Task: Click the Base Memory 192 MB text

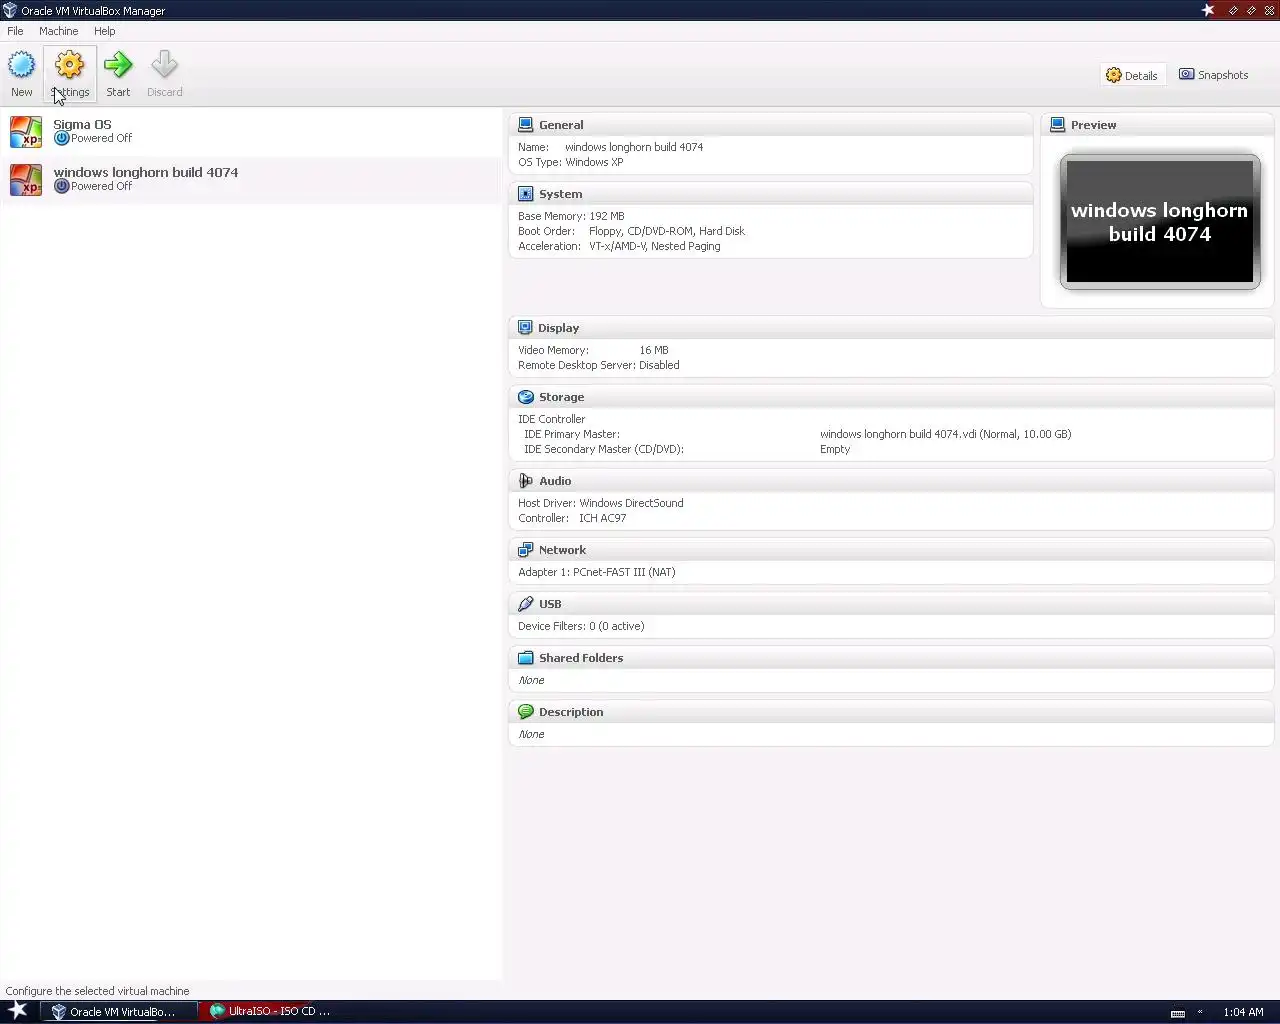Action: (x=571, y=216)
